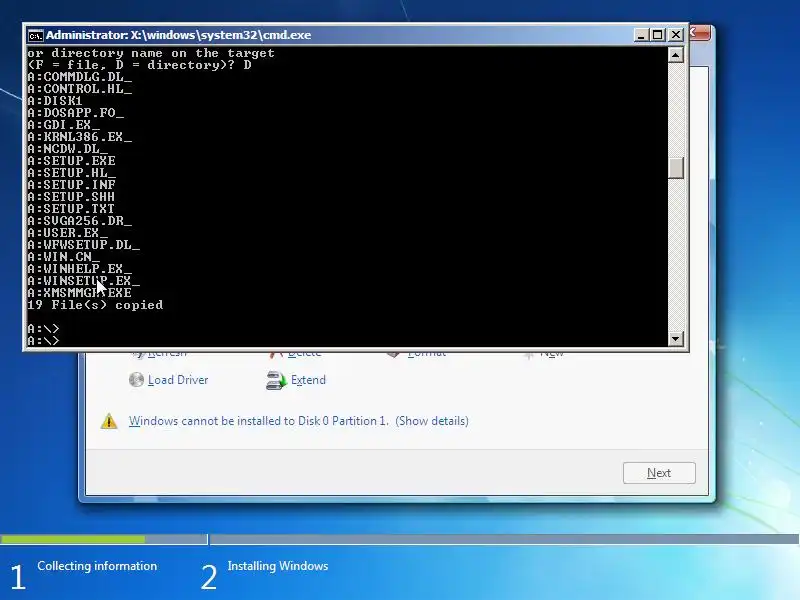
Task: Click the Extend partition icon
Action: [x=276, y=380]
